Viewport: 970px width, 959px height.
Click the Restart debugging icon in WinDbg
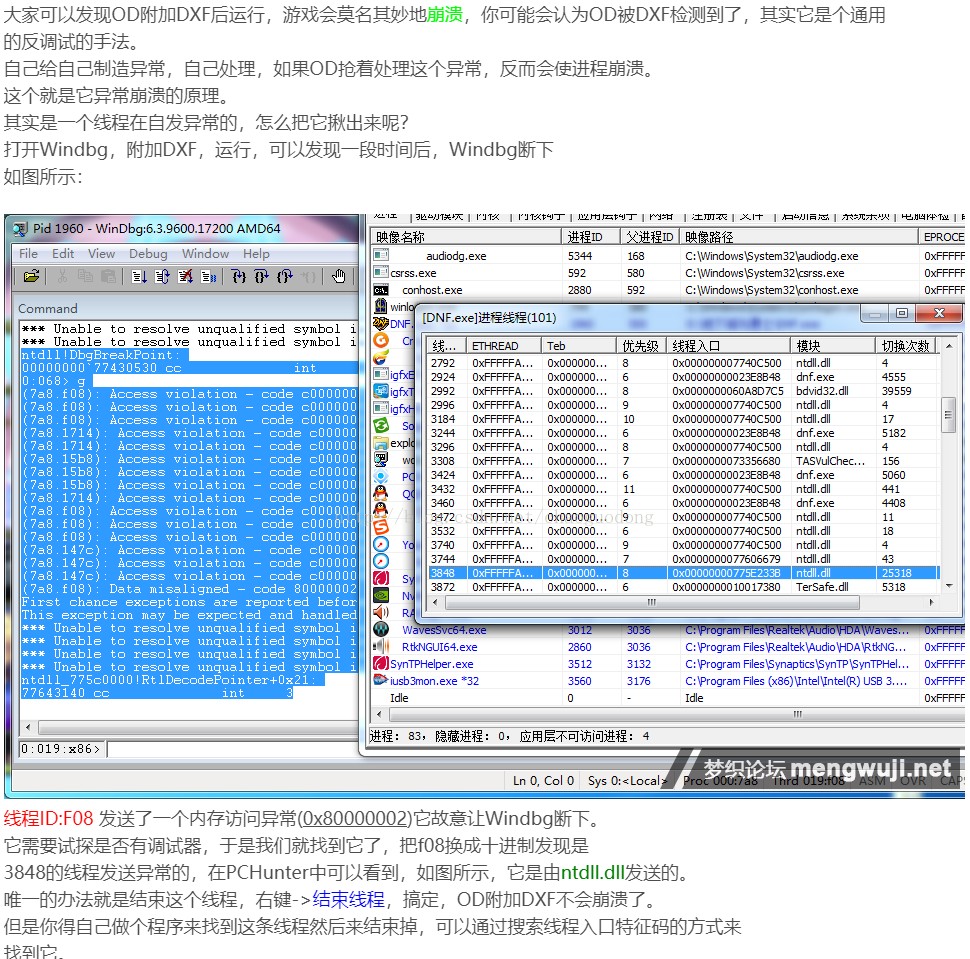coord(162,277)
